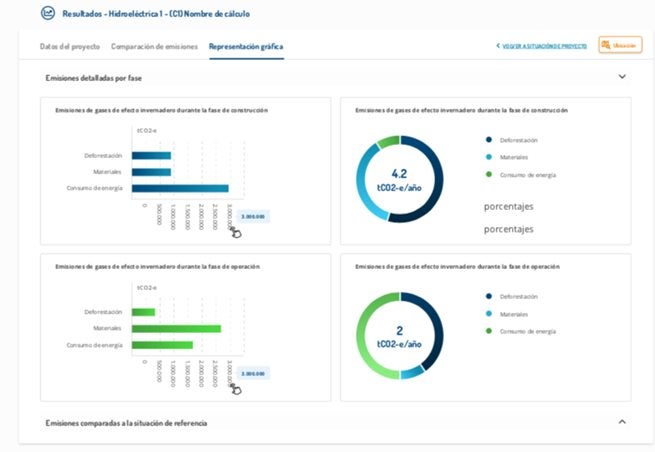
Task: Open the Datos del proyecto tab
Action: pos(70,46)
